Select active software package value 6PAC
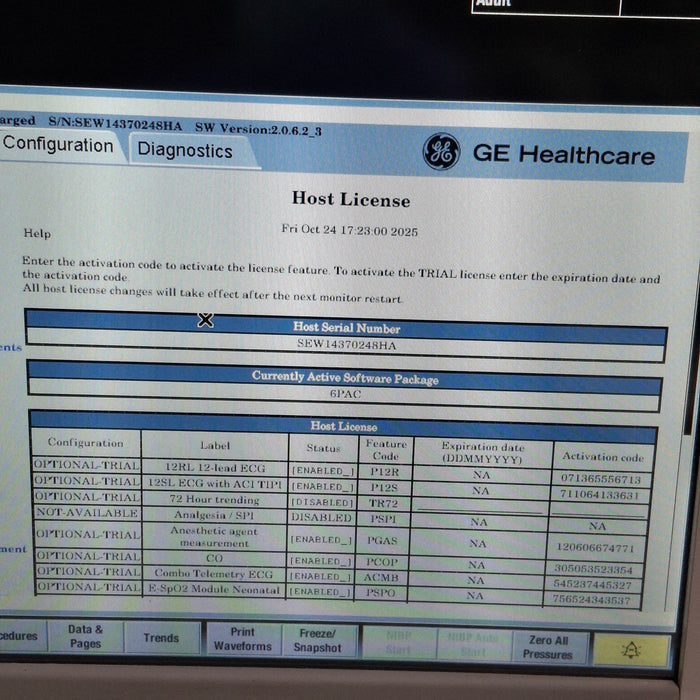The height and width of the screenshot is (700, 700). tap(345, 394)
